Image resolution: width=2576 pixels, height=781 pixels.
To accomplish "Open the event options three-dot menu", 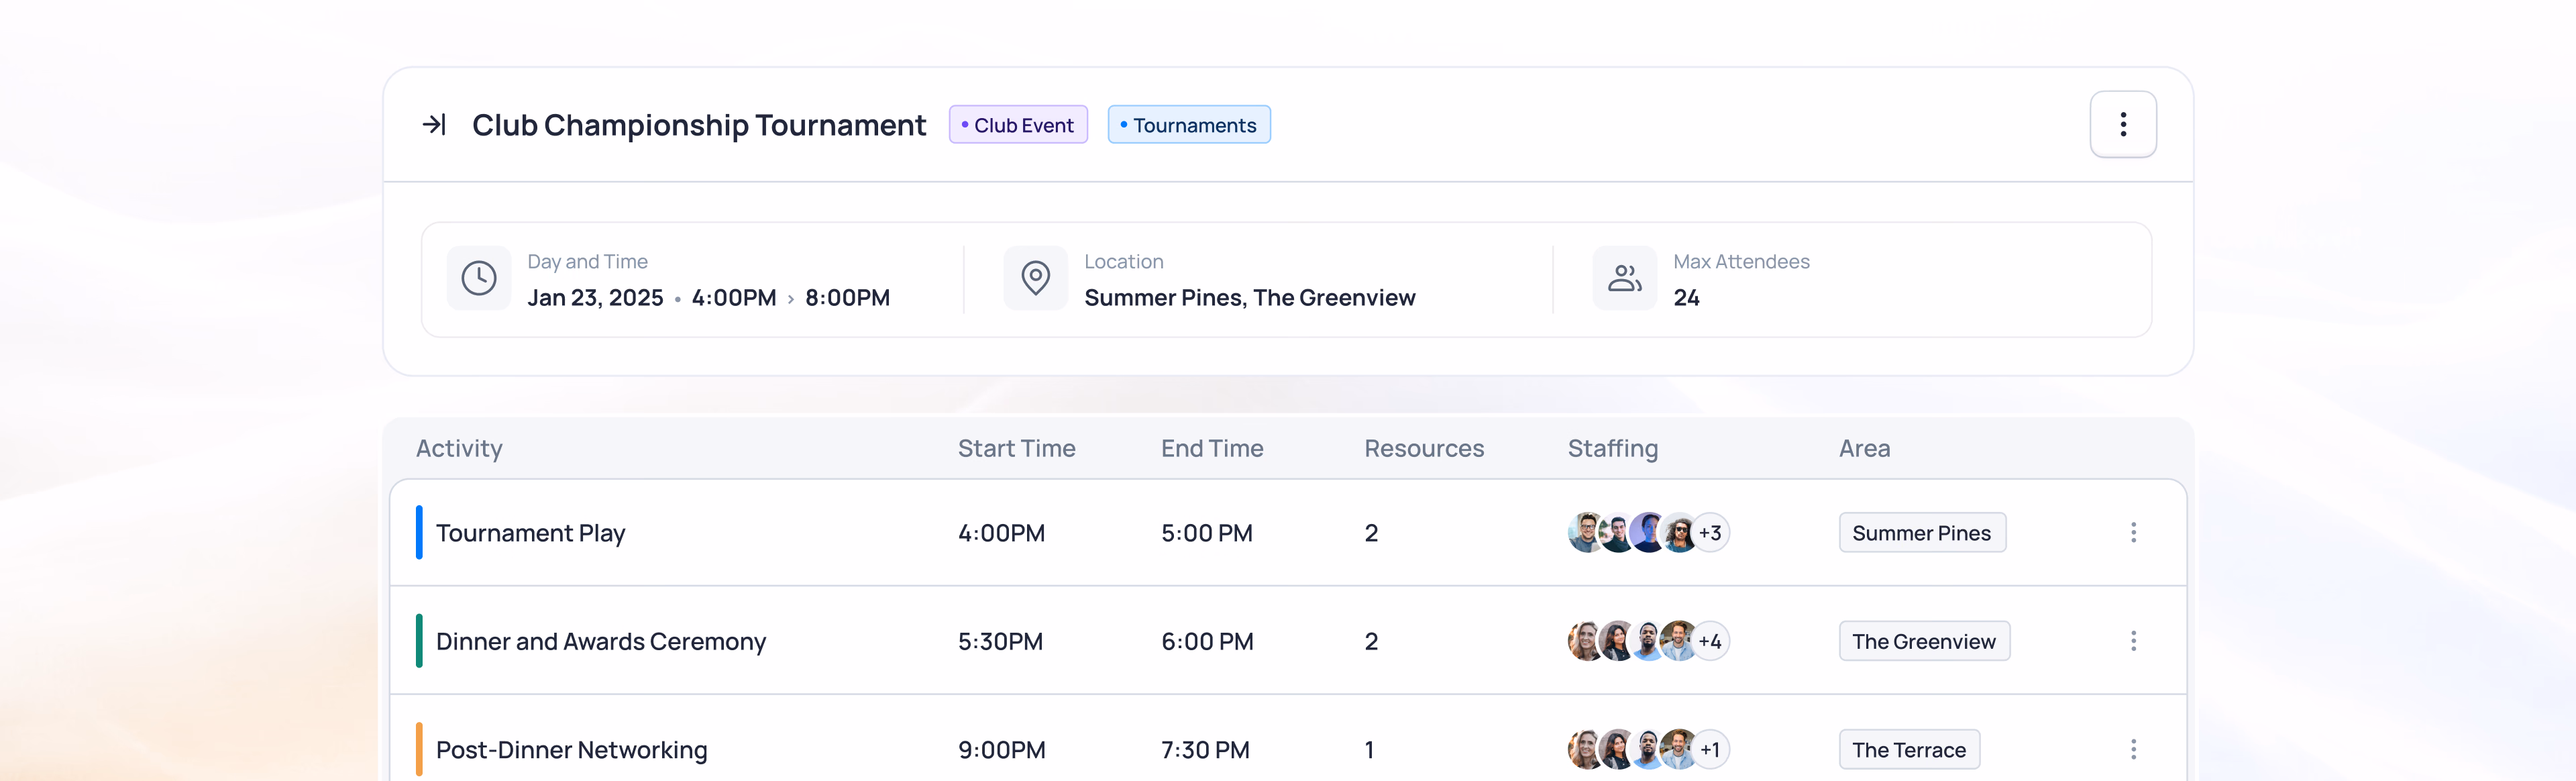I will click(x=2122, y=124).
